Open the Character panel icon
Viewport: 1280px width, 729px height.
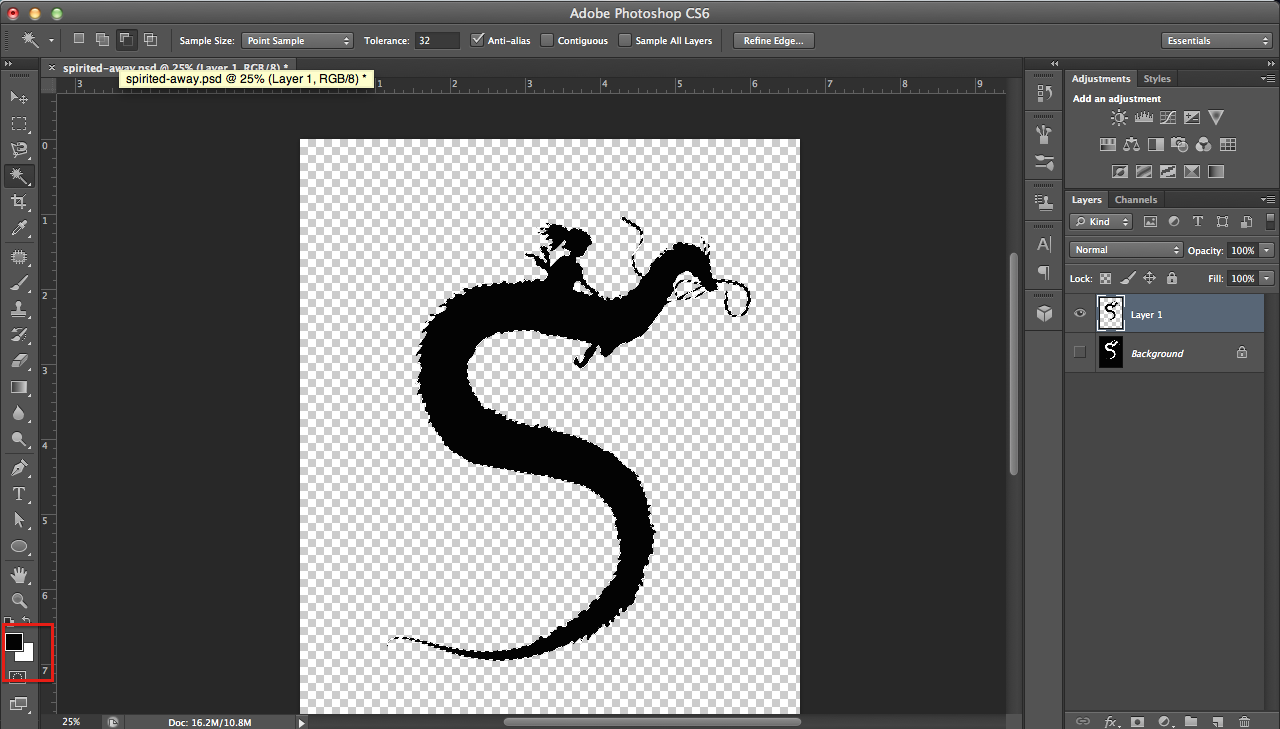point(1044,244)
